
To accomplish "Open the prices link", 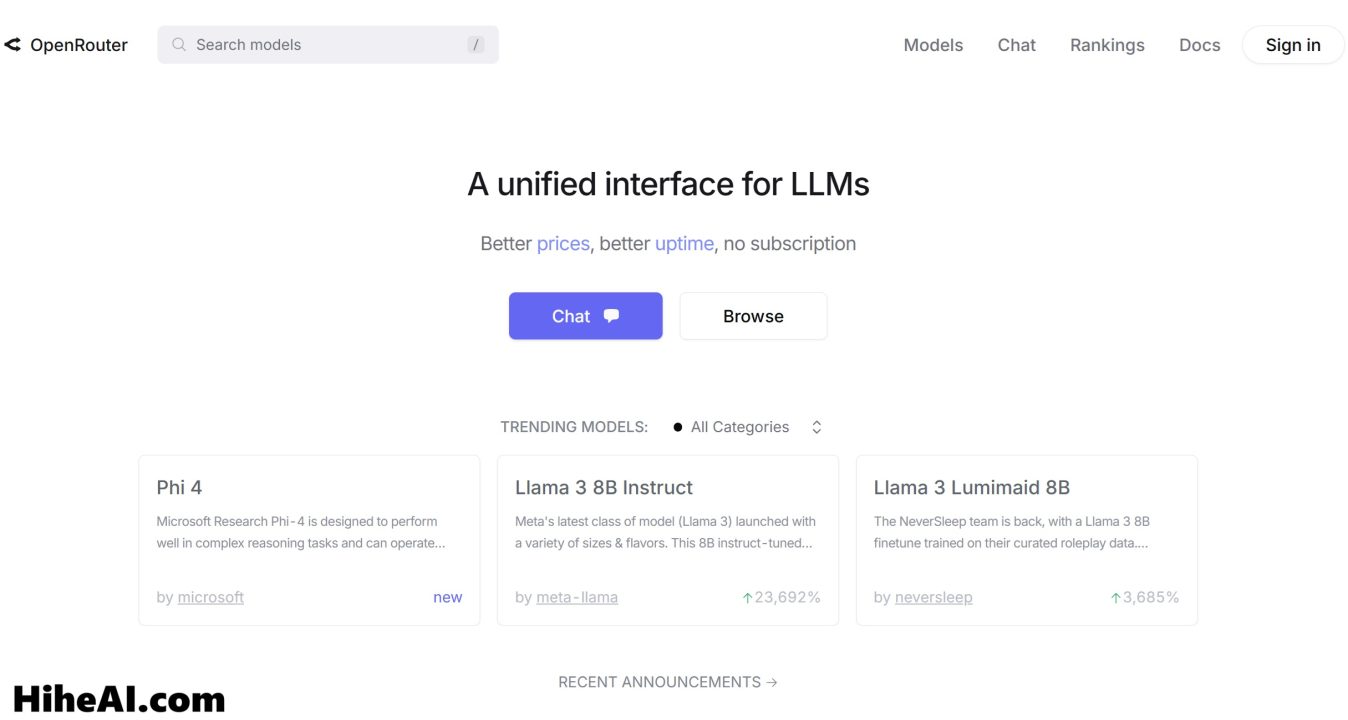I will [563, 243].
